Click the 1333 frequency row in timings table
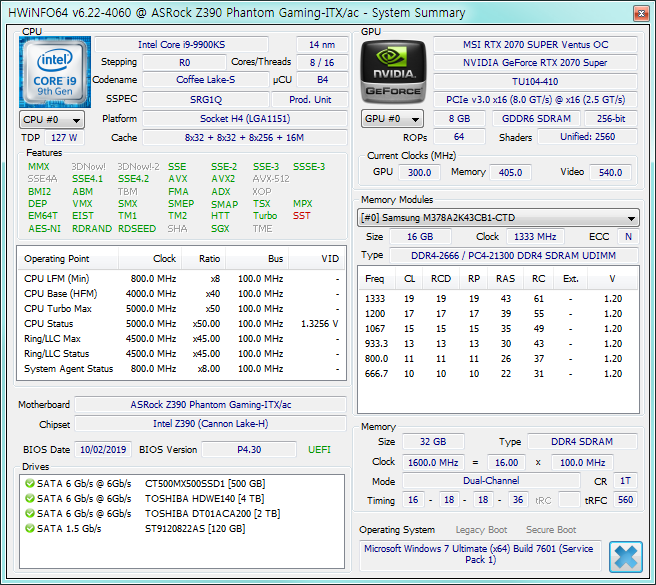656x585 pixels. (x=498, y=299)
